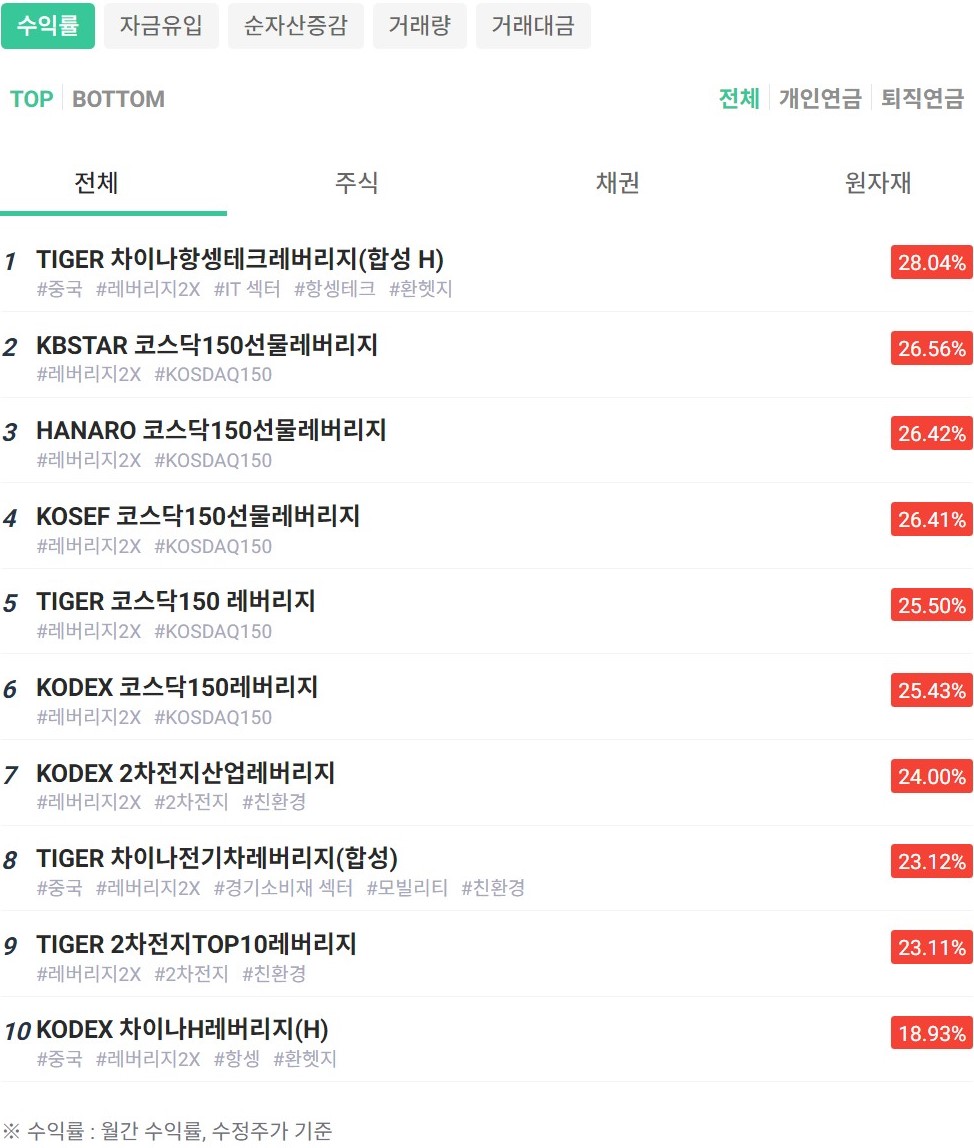This screenshot has width=974, height=1148.
Task: Filter by 퇴직연금 accounts
Action: tap(922, 99)
